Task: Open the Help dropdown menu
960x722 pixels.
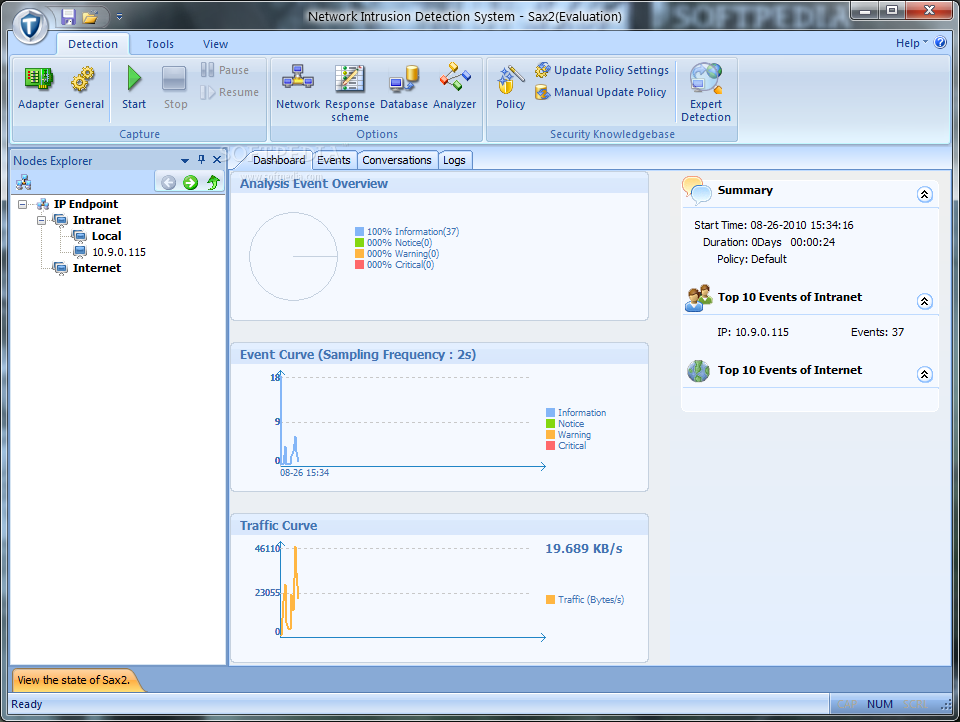Action: [x=912, y=43]
